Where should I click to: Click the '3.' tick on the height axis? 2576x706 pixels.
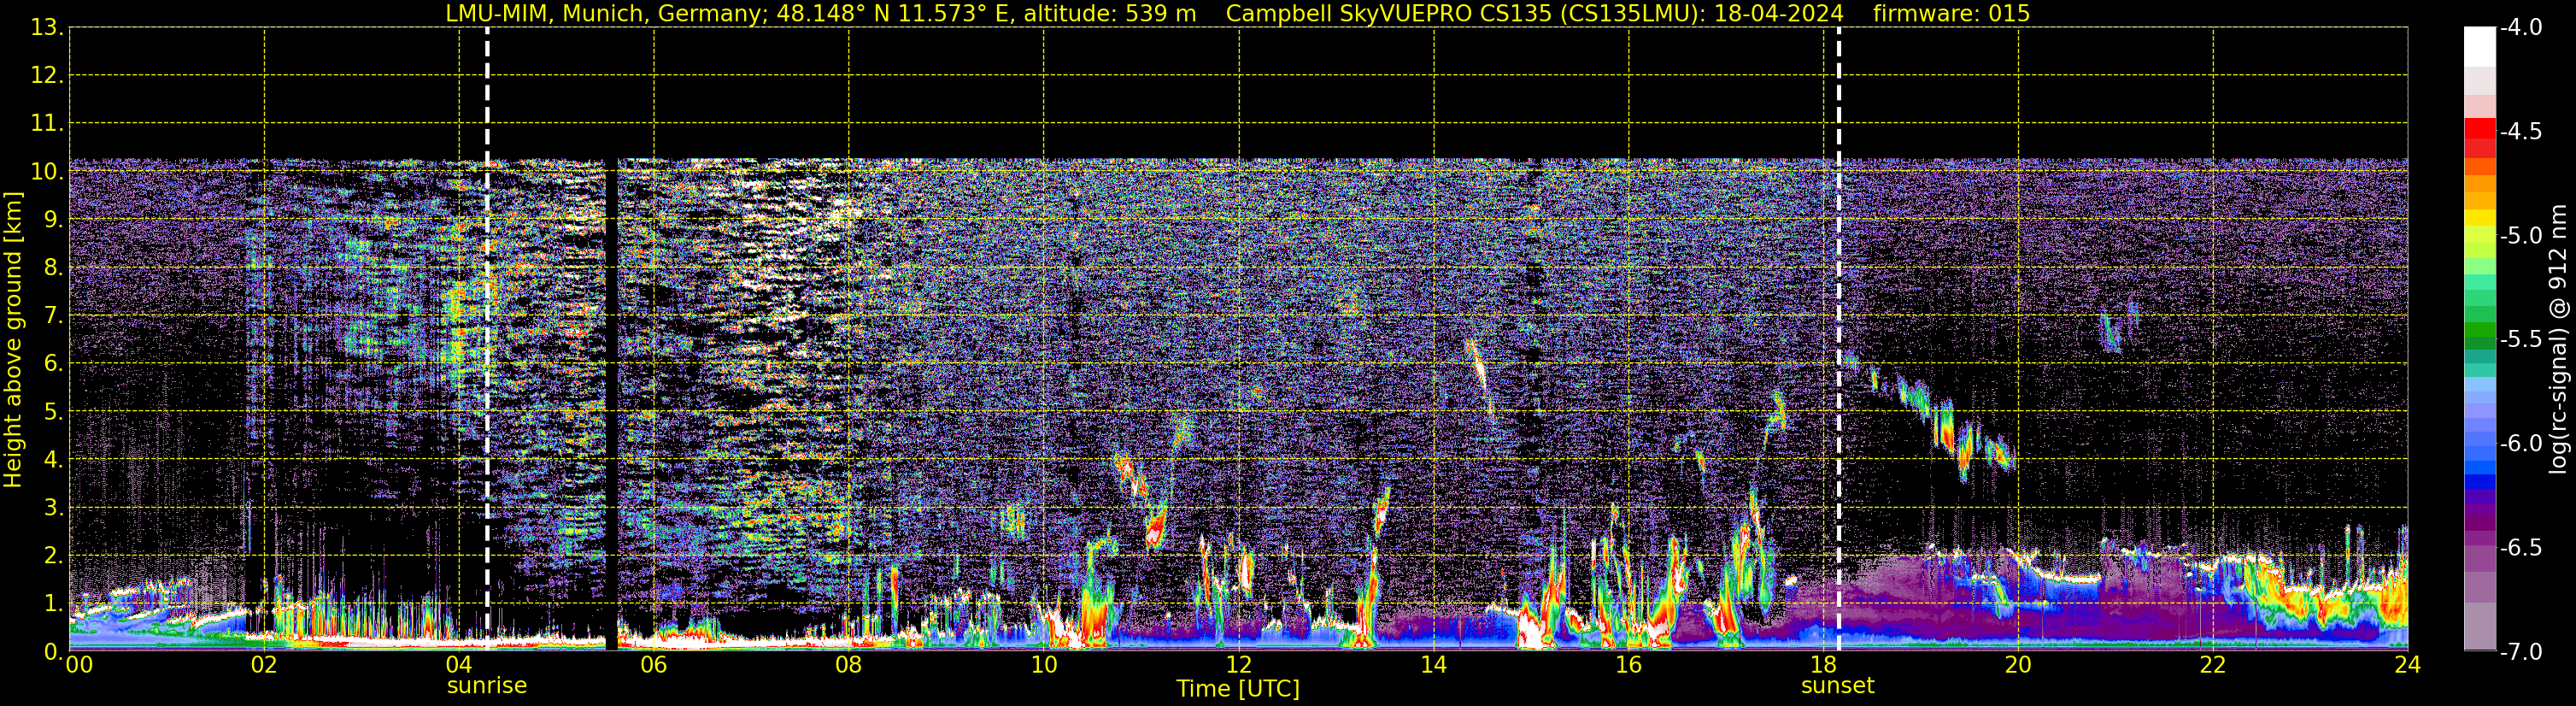(x=52, y=507)
